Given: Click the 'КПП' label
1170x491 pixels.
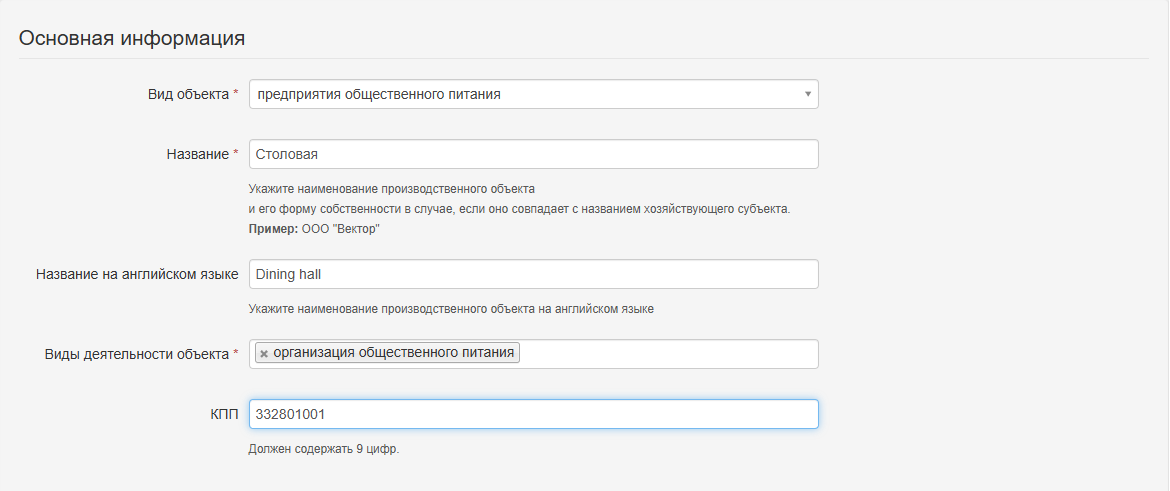Looking at the screenshot, I should (x=226, y=414).
